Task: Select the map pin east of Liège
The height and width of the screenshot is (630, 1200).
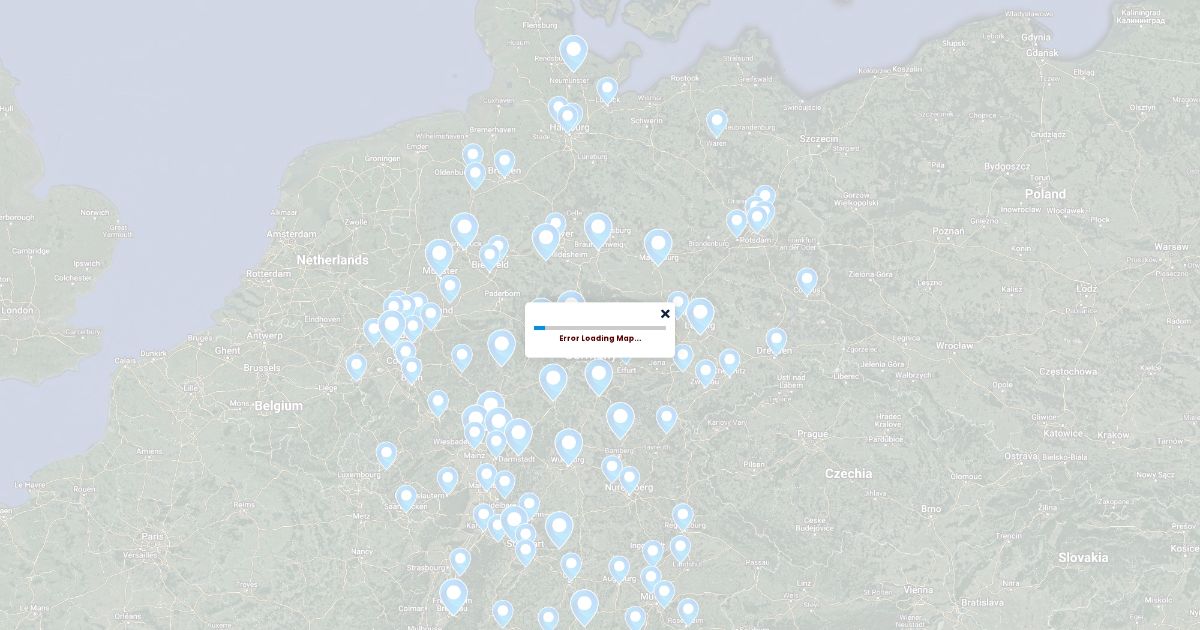Action: (x=356, y=367)
